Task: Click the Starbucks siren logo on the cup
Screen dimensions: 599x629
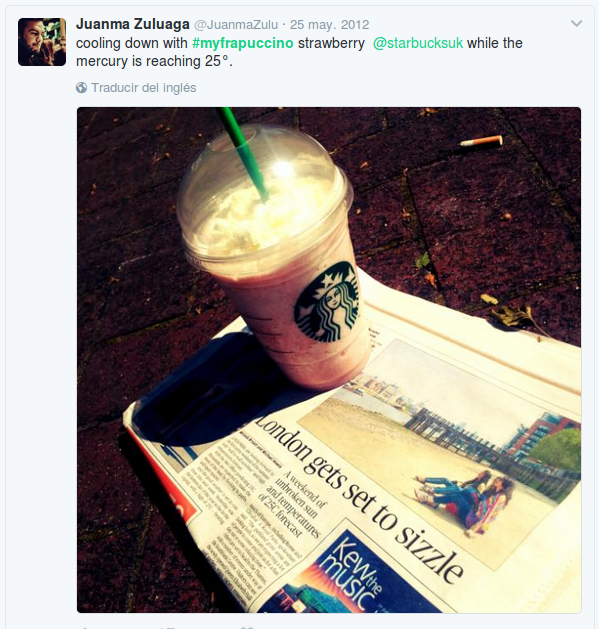Action: click(x=327, y=302)
